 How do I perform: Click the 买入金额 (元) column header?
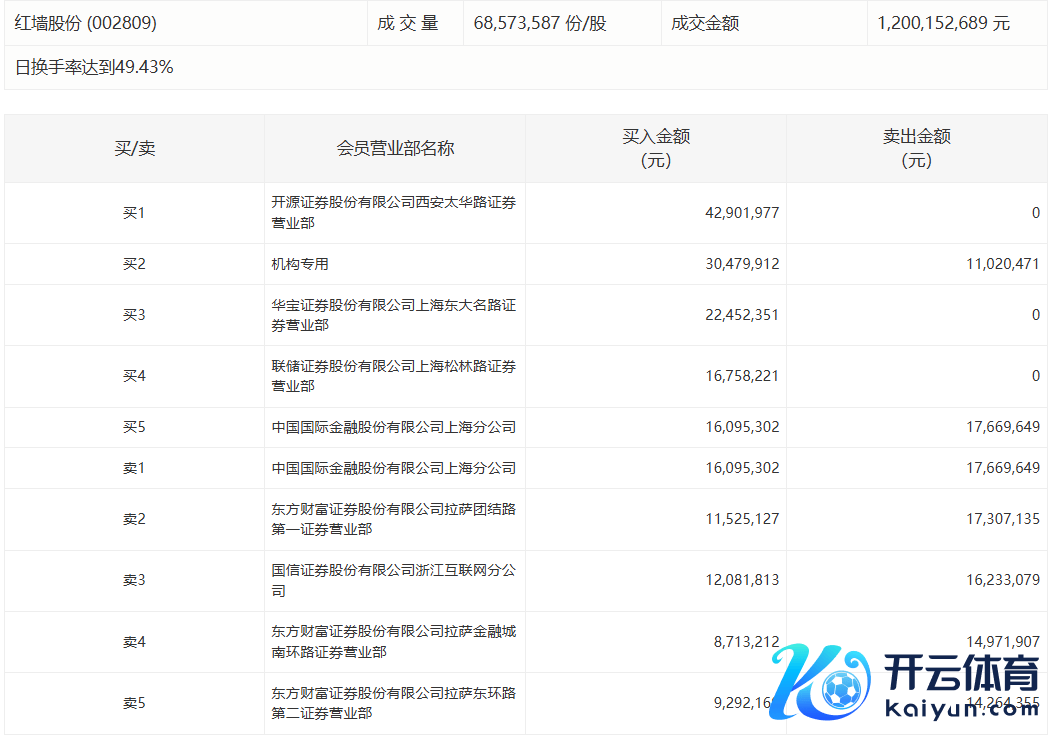656,148
